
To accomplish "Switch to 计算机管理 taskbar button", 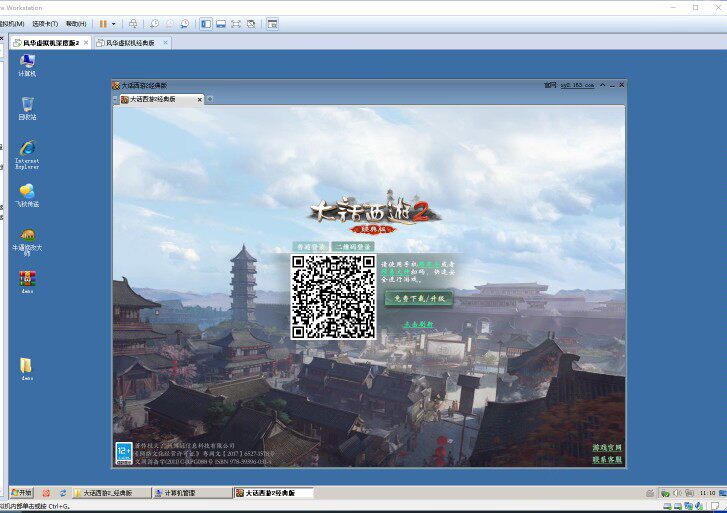I will pyautogui.click(x=192, y=493).
